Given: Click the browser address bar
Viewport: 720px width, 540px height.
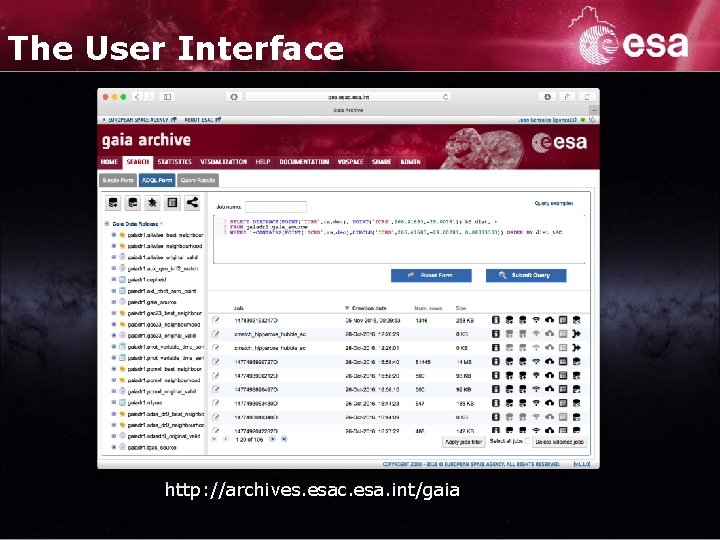Looking at the screenshot, I should pyautogui.click(x=348, y=97).
